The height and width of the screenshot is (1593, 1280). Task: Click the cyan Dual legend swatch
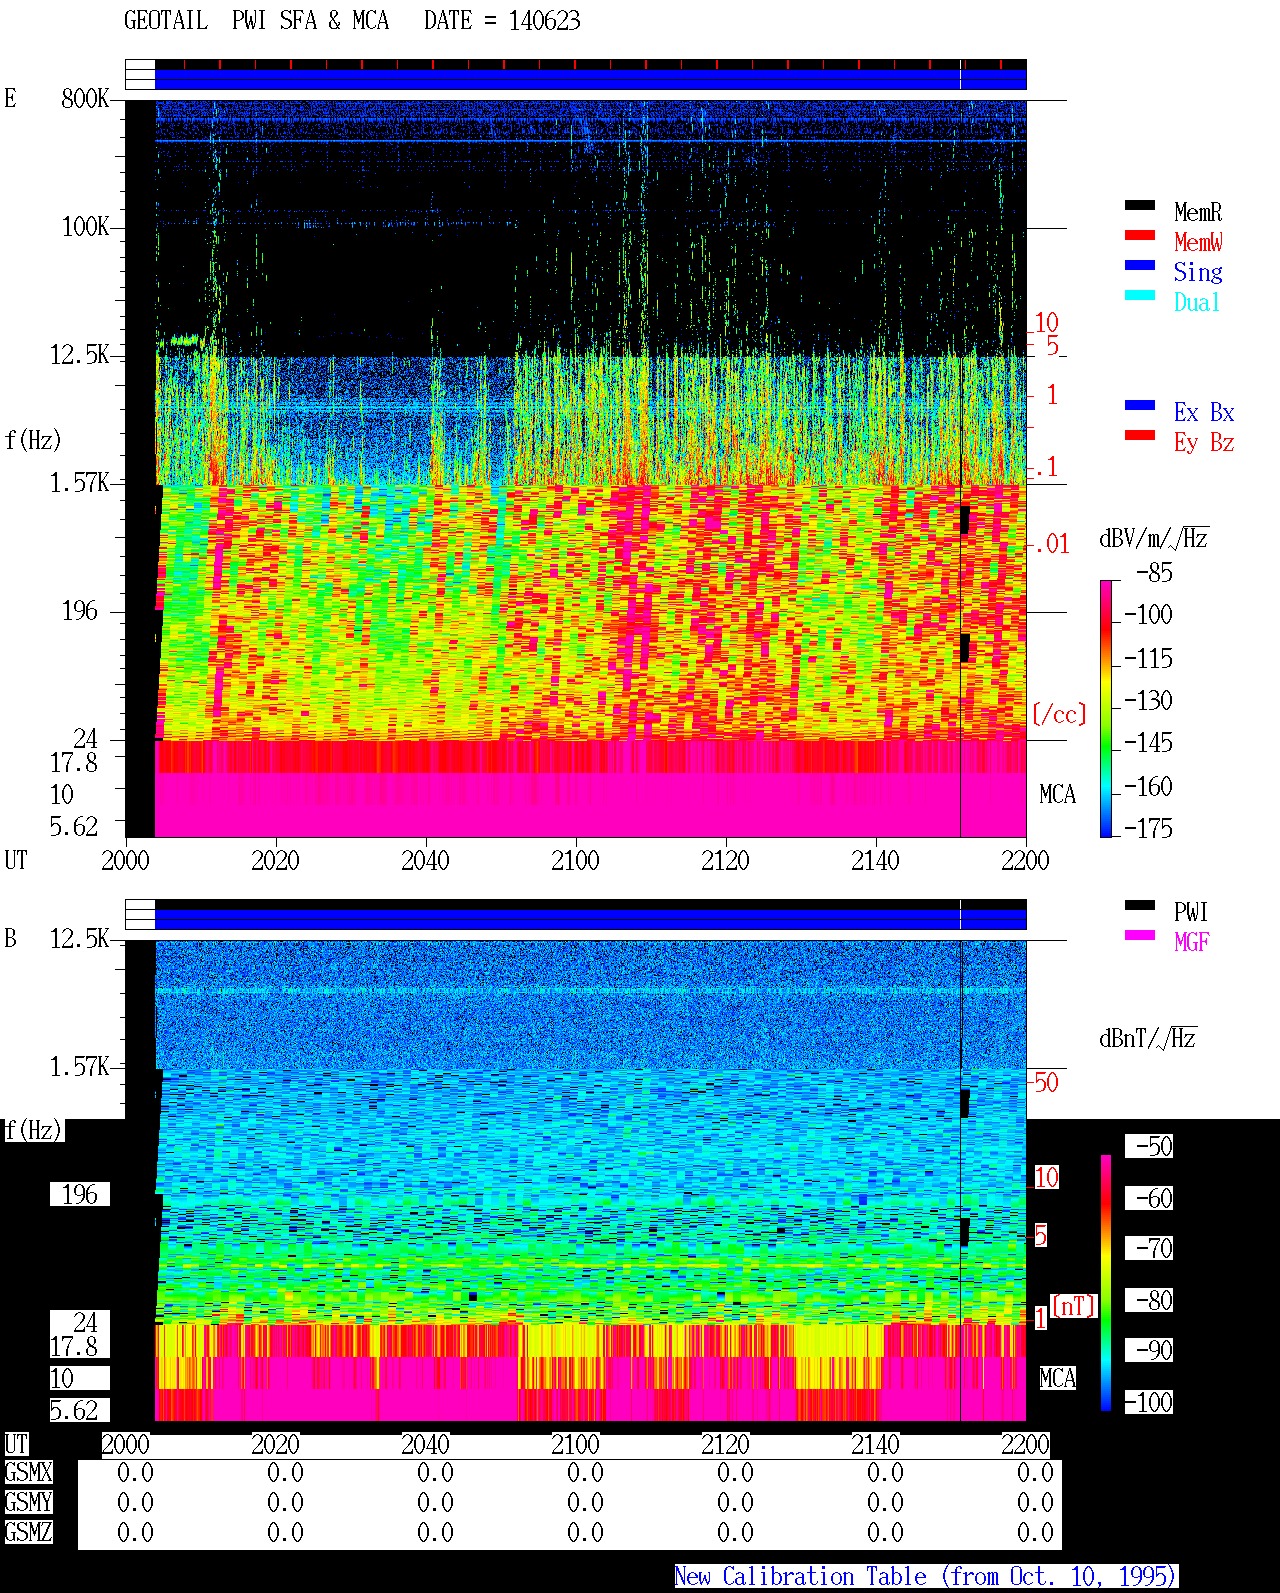coord(1140,295)
